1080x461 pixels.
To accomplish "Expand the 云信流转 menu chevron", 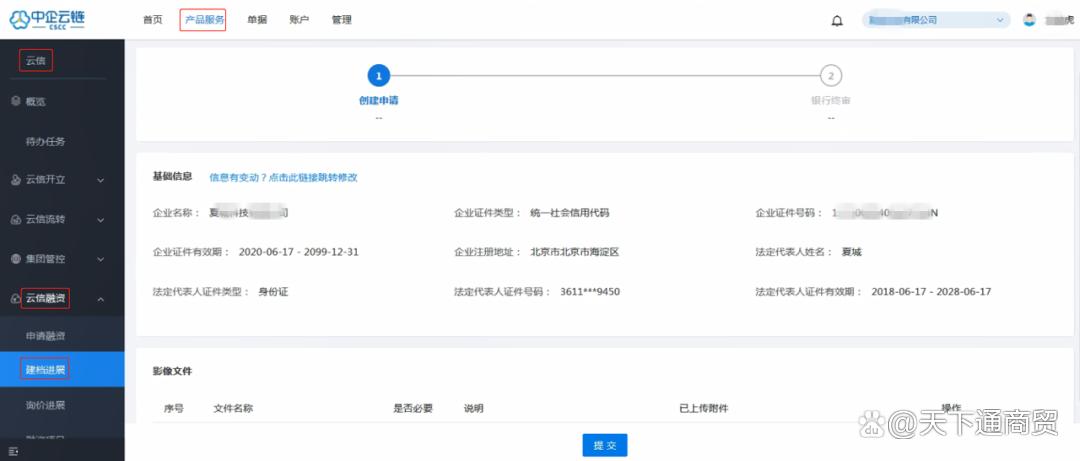I will [101, 221].
